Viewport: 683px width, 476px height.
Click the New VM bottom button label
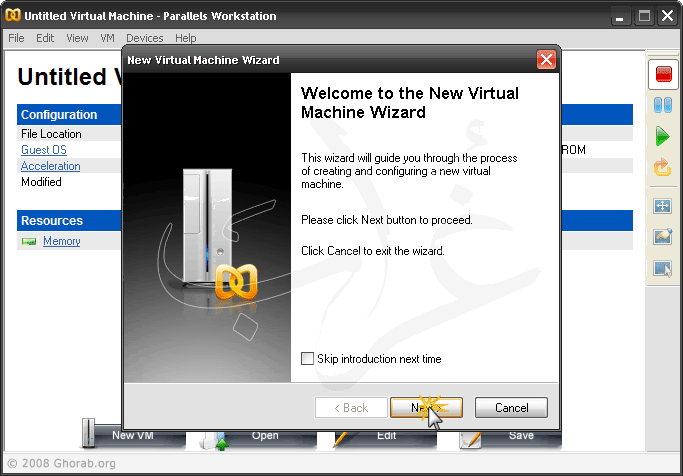(132, 435)
